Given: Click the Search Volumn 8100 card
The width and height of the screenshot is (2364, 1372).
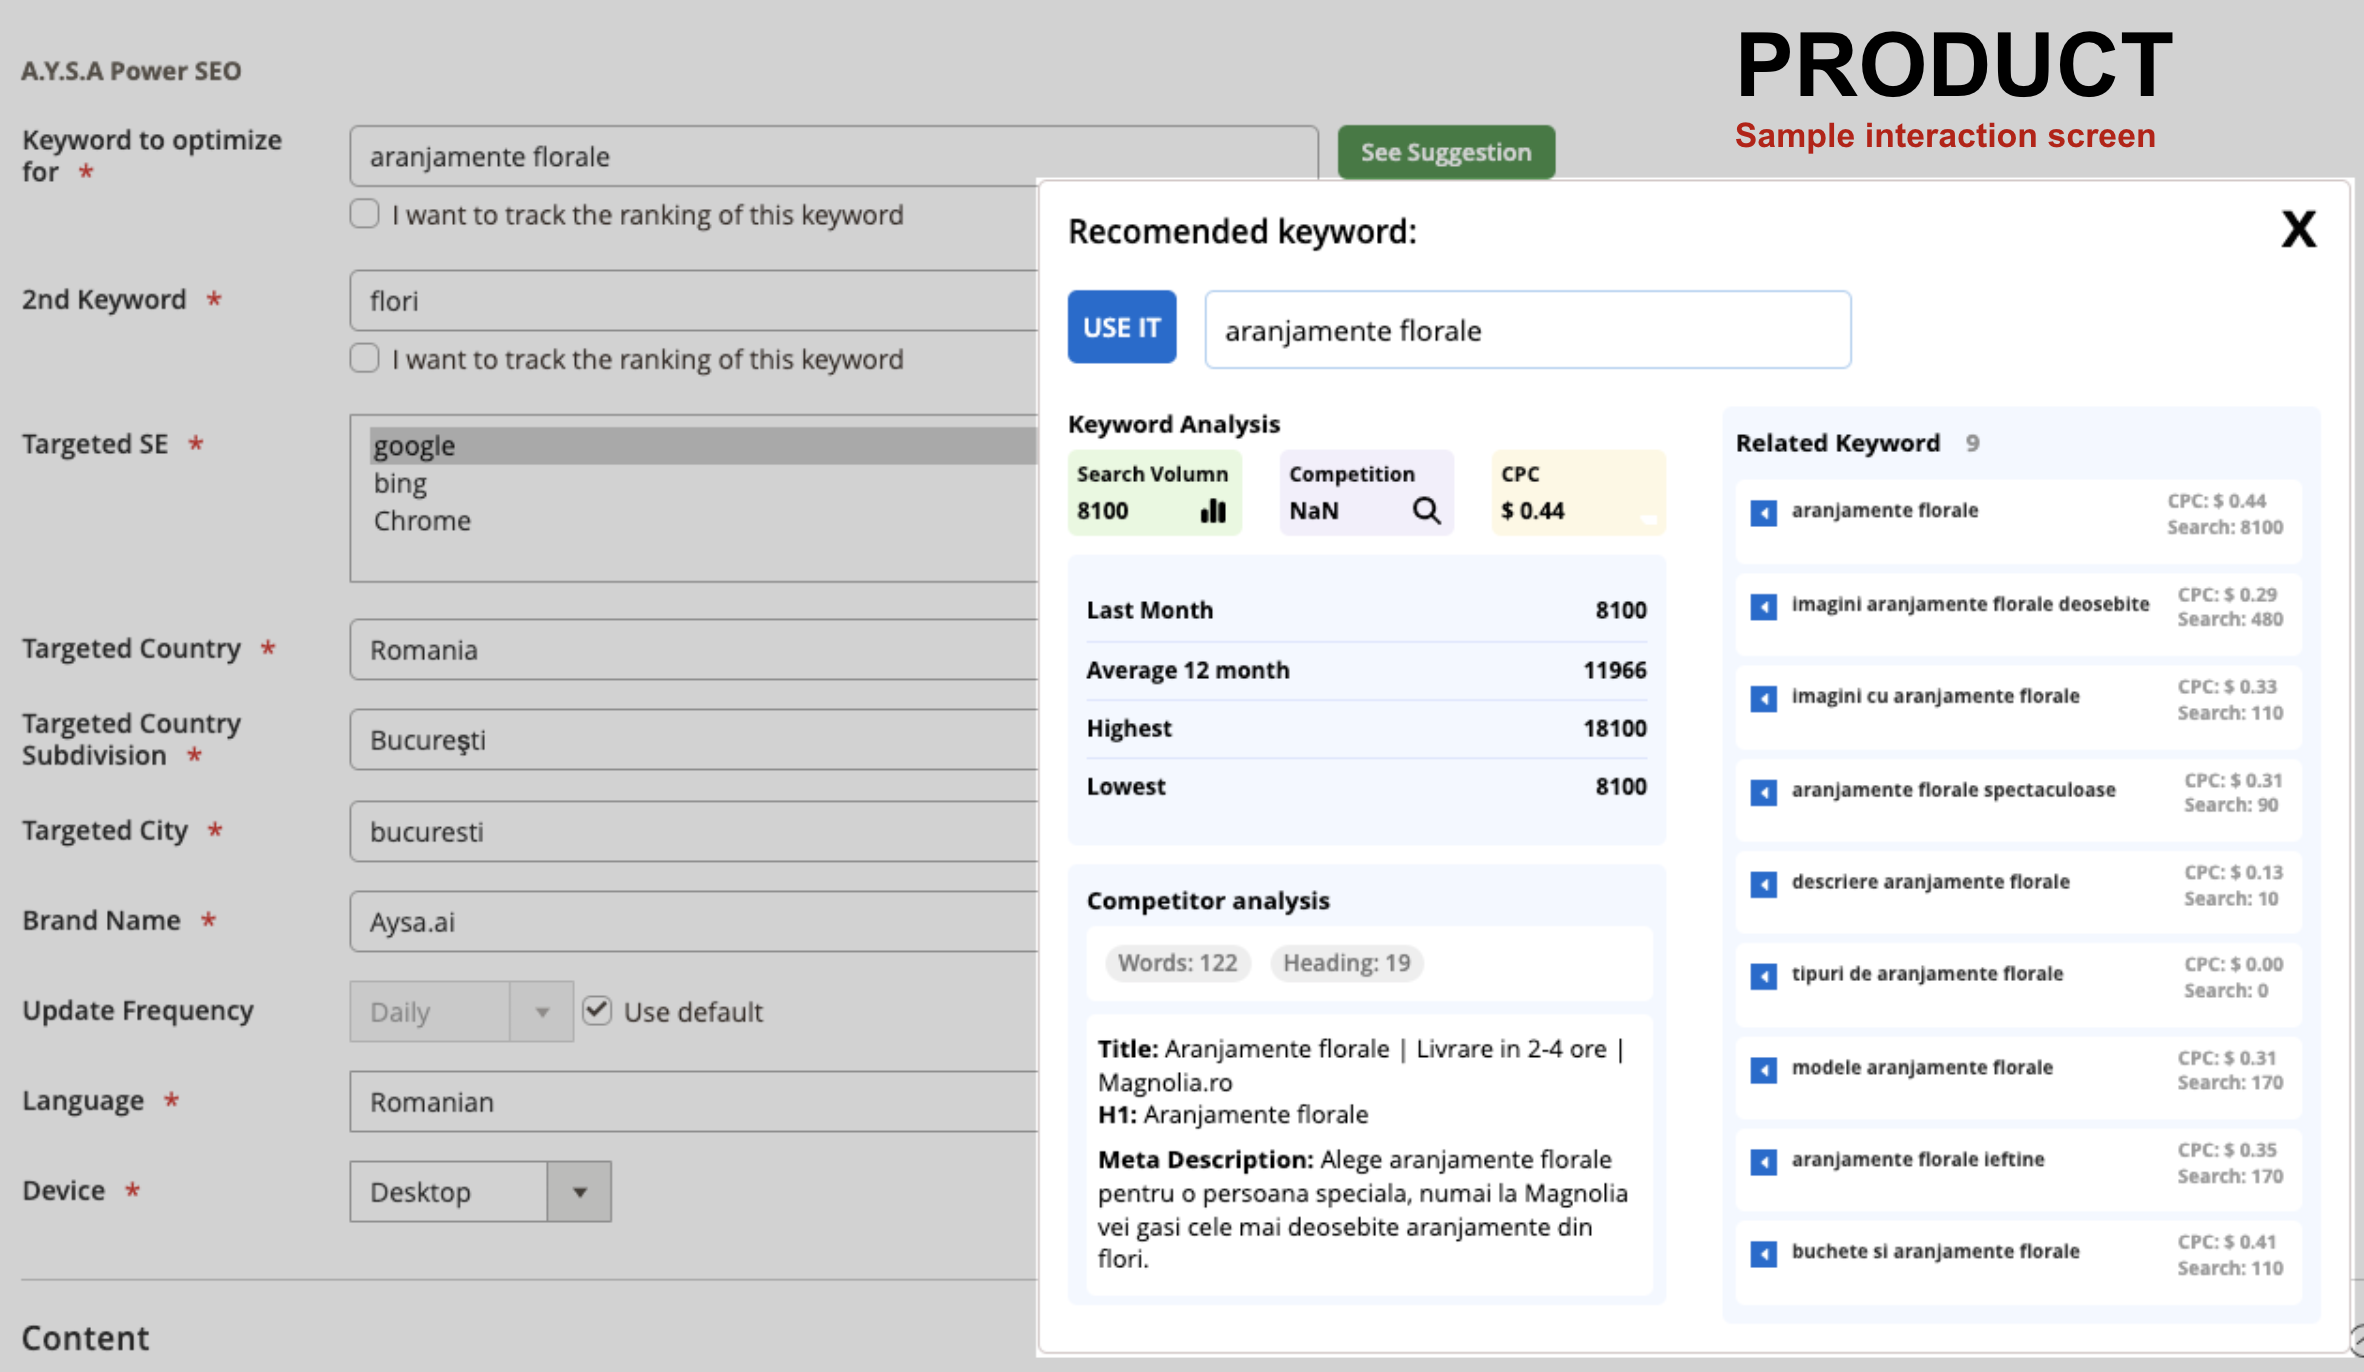Looking at the screenshot, I should tap(1155, 493).
